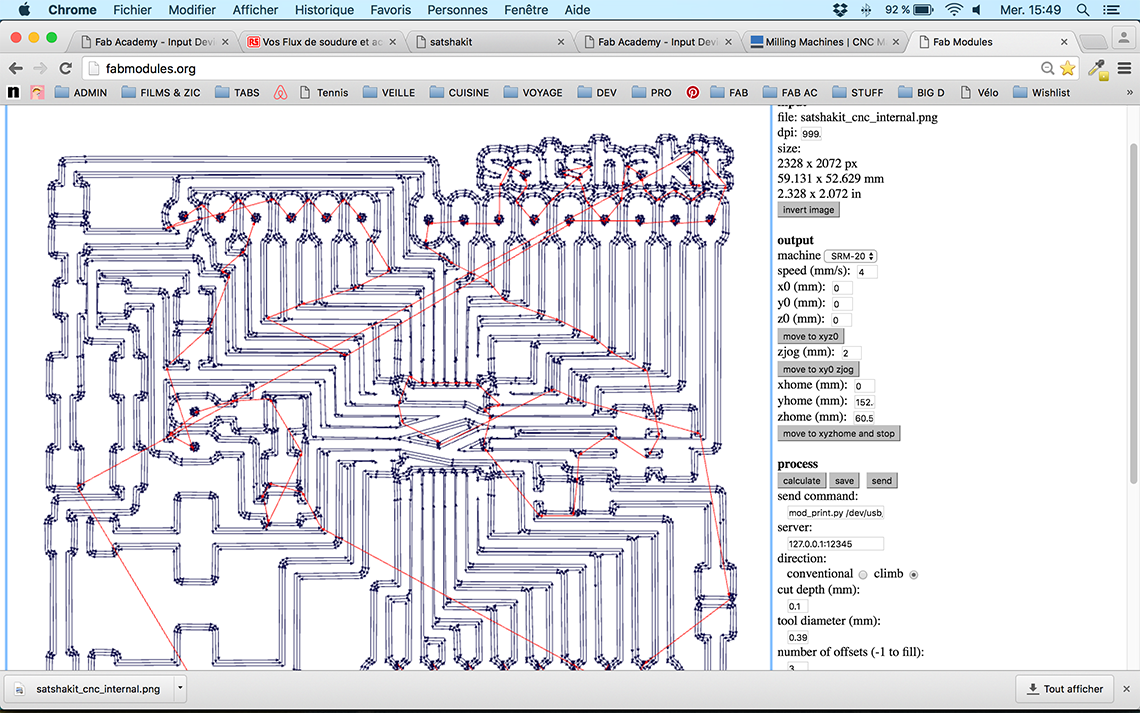Image resolution: width=1140 pixels, height=713 pixels.
Task: Click move to xy0 zjog button
Action: 818,369
